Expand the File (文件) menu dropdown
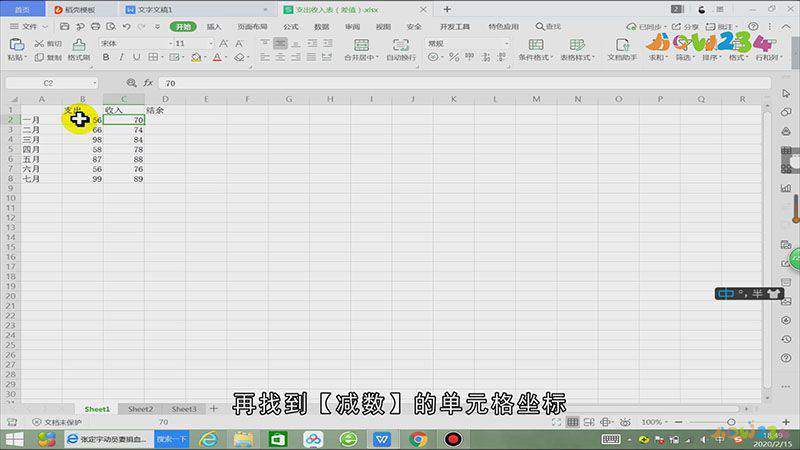This screenshot has width=800, height=450. pos(29,26)
